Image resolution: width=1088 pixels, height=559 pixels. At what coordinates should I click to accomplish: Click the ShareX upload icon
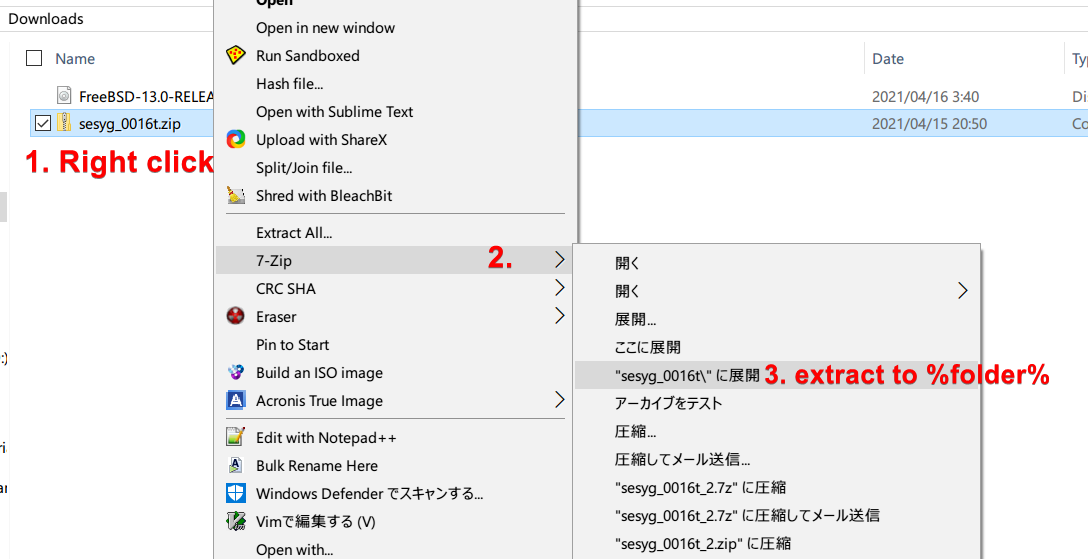point(236,140)
